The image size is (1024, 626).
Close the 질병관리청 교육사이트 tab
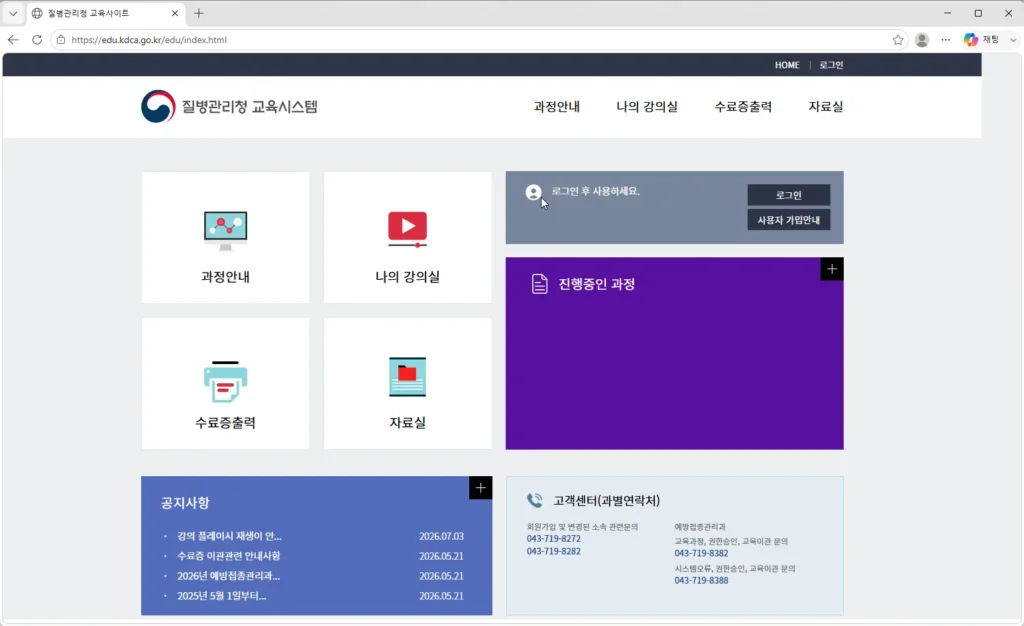click(174, 13)
